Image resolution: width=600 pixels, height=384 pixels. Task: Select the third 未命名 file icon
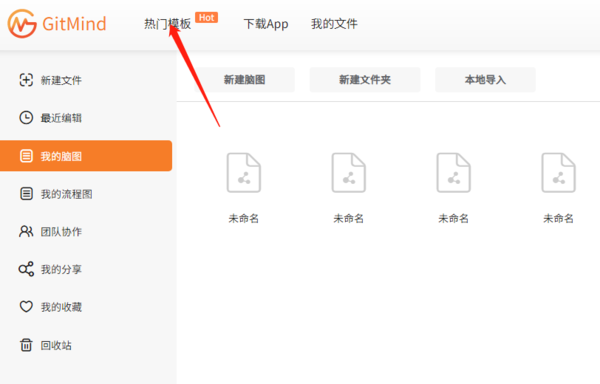[453, 172]
